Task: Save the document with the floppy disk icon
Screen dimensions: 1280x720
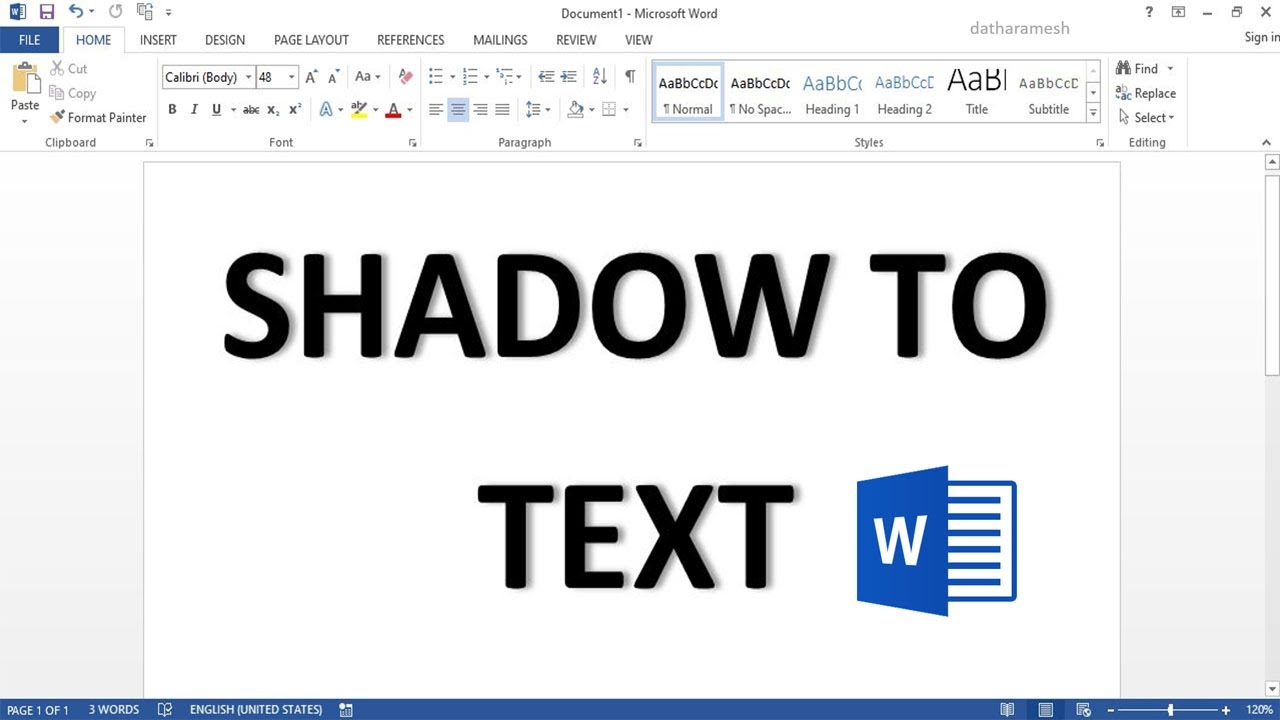Action: pyautogui.click(x=46, y=13)
